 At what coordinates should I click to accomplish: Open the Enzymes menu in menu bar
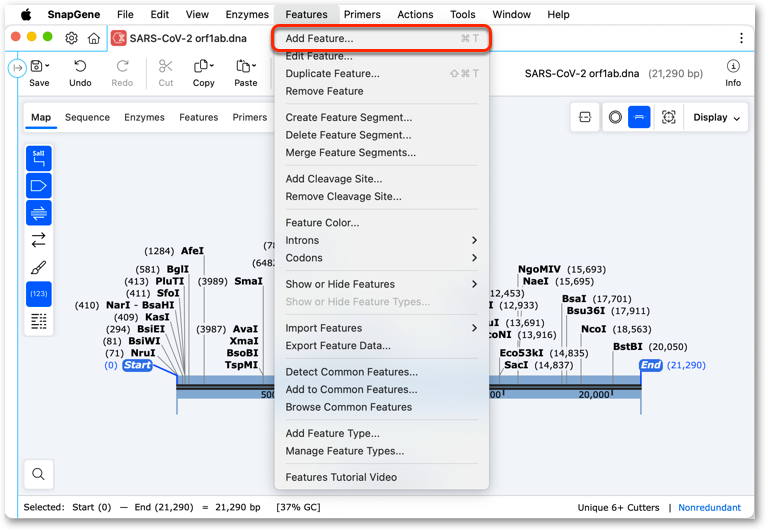[247, 15]
